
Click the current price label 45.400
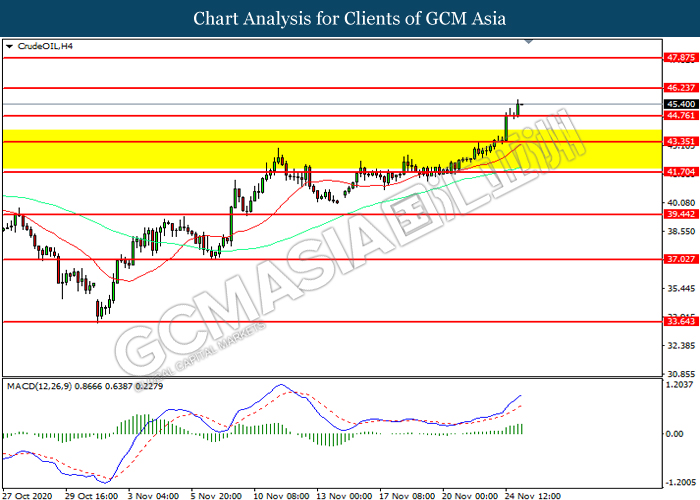point(680,104)
